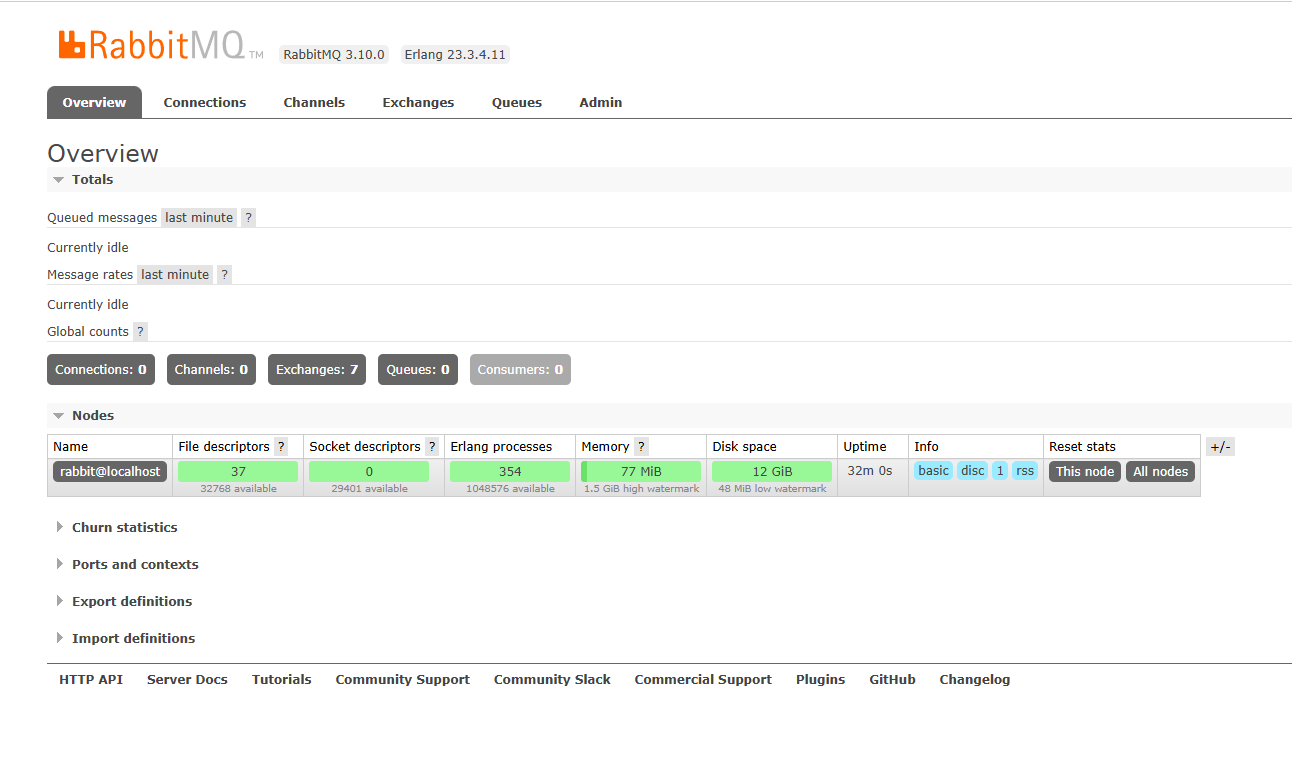
Task: Click the Uptime value 32m 0s
Action: [x=870, y=470]
